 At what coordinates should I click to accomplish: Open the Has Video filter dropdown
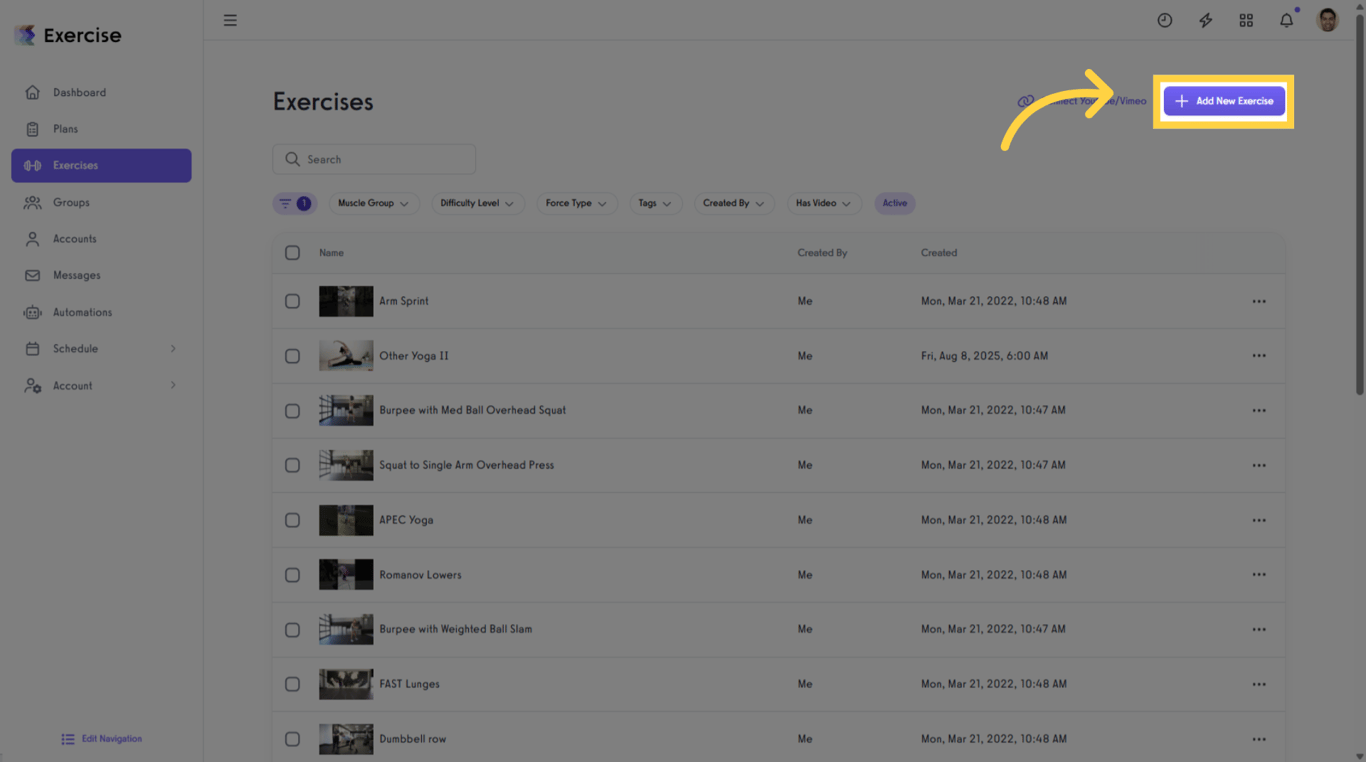824,203
